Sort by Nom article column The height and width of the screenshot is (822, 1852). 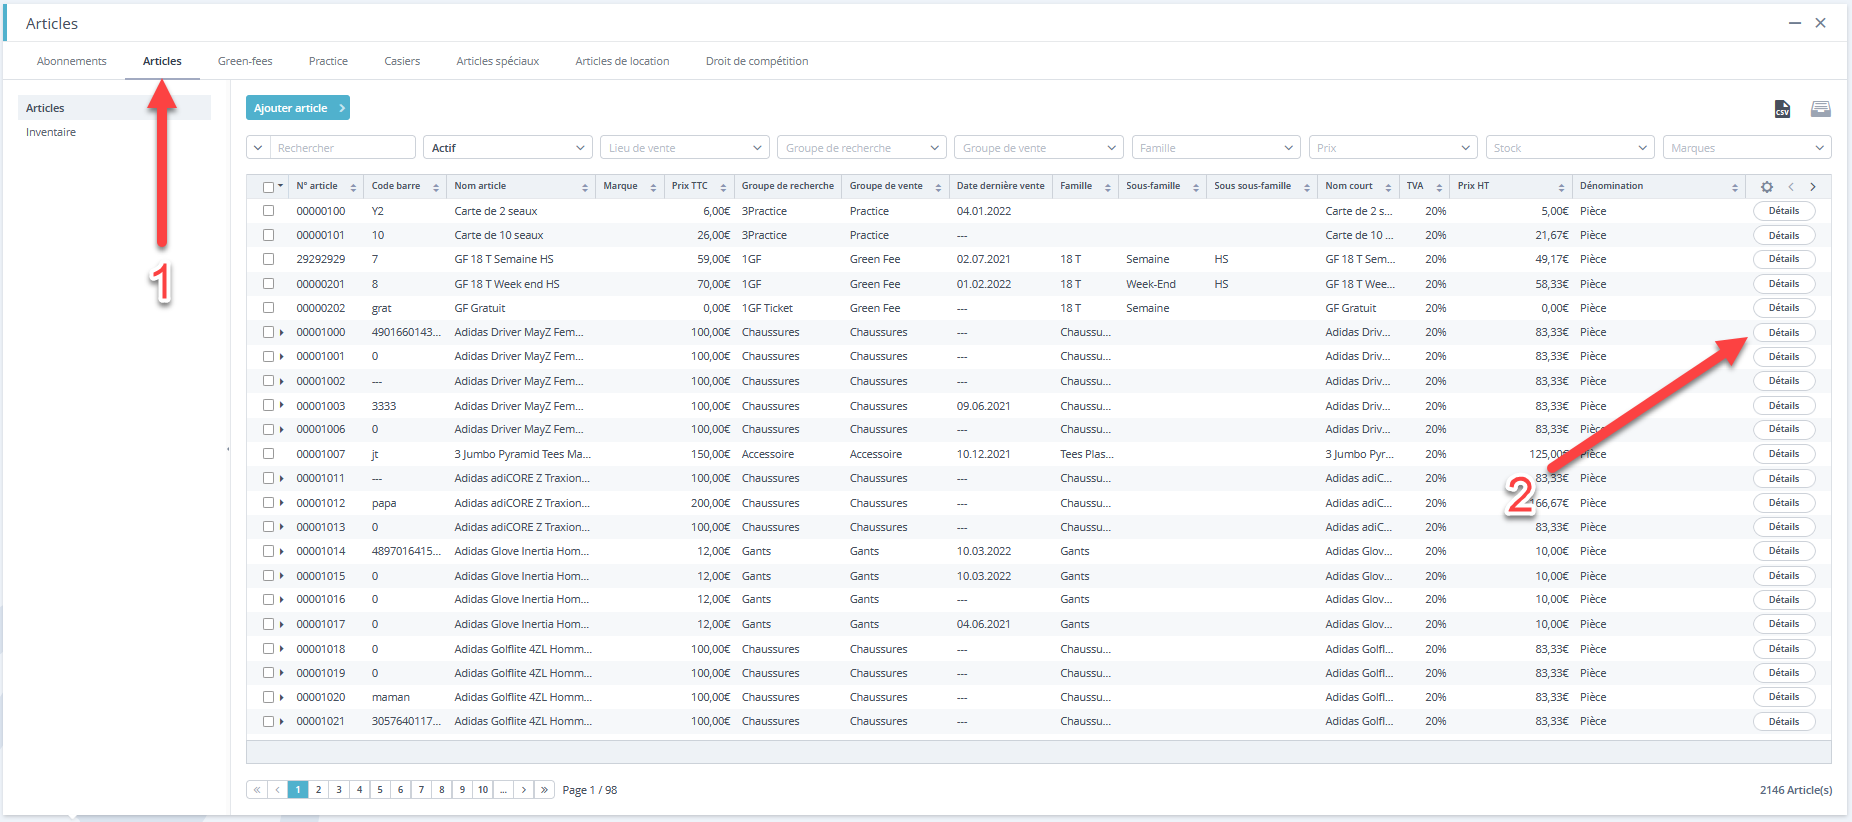point(585,187)
